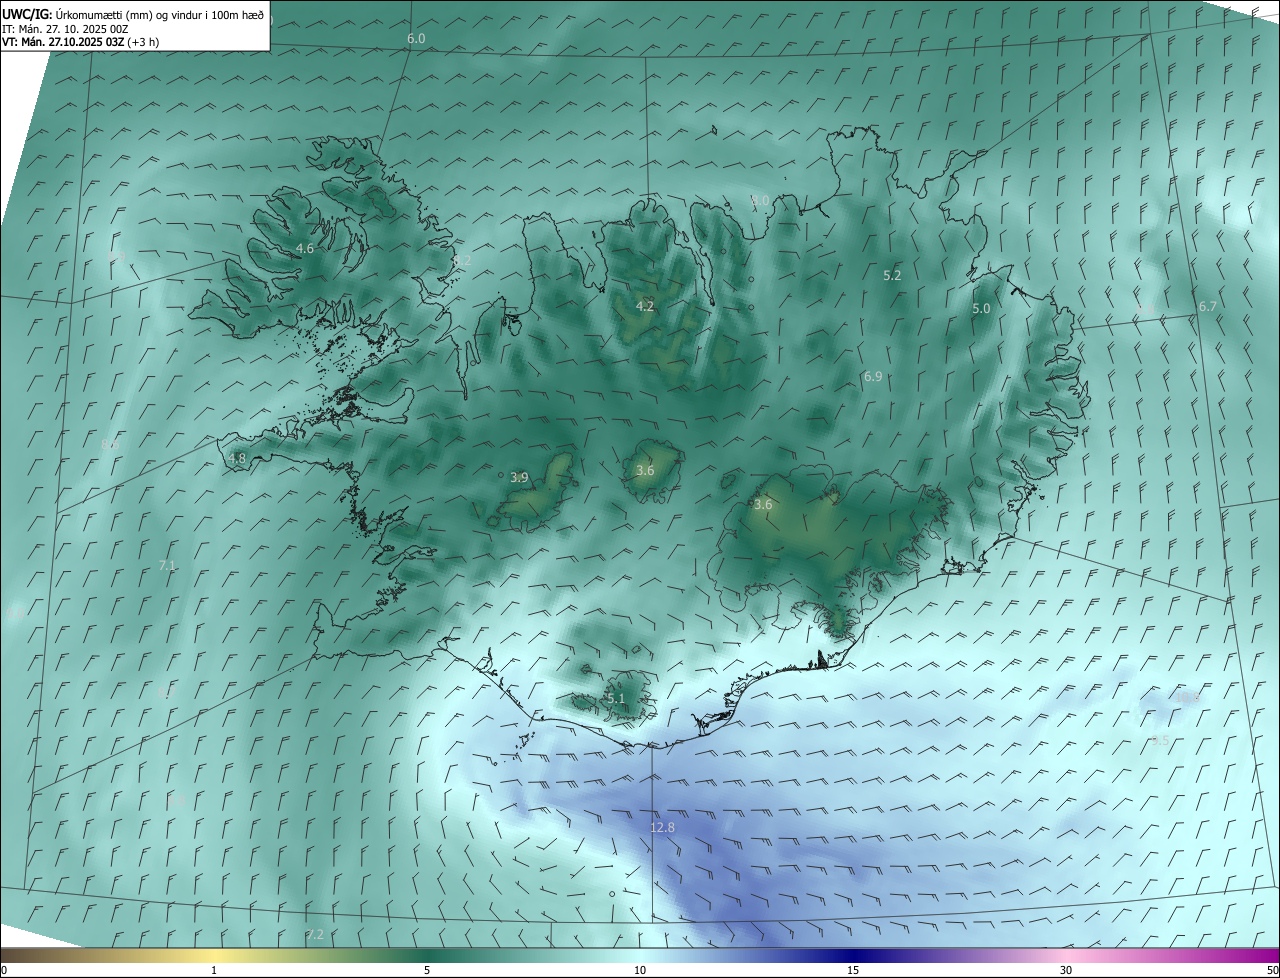Click the 5 tick on the color scale
The image size is (1280, 978).
427,970
